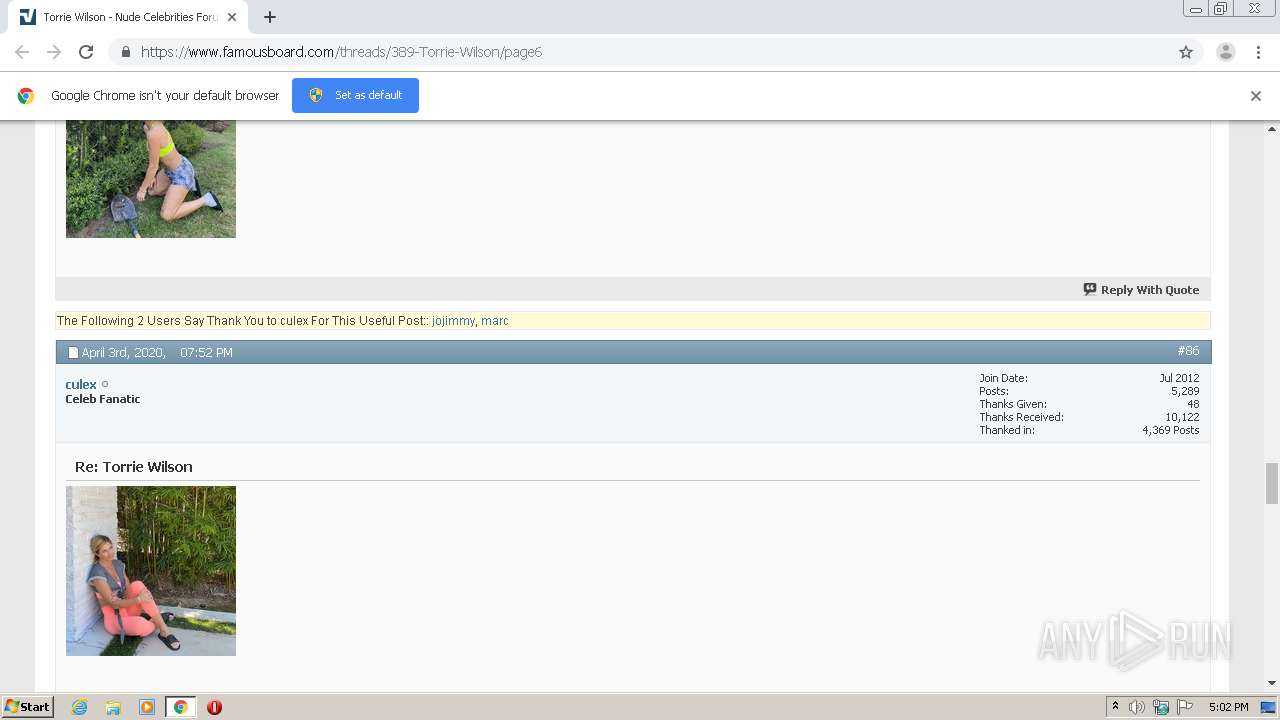Go forward to the next page
This screenshot has height=720, width=1280.
[54, 52]
